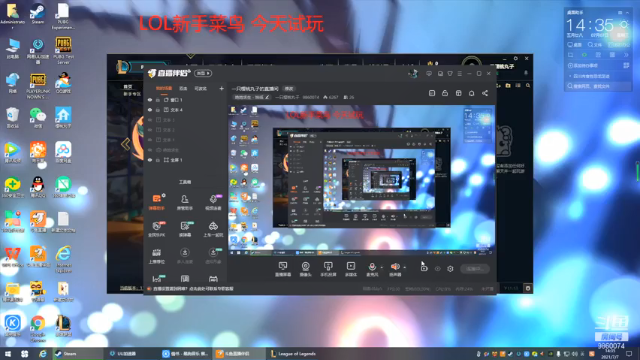Switch to League of Legends in the taskbar
This screenshot has height=360, width=640.
tap(293, 353)
